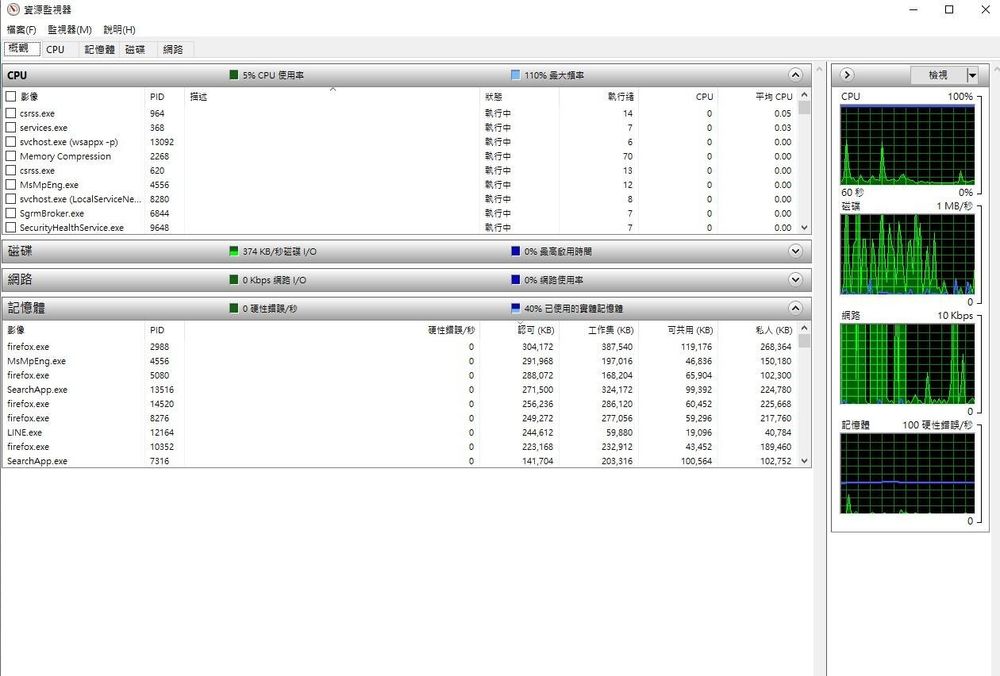Expand the 磁碟 (Disk) section
Screen dimensions: 1000x676
point(795,251)
